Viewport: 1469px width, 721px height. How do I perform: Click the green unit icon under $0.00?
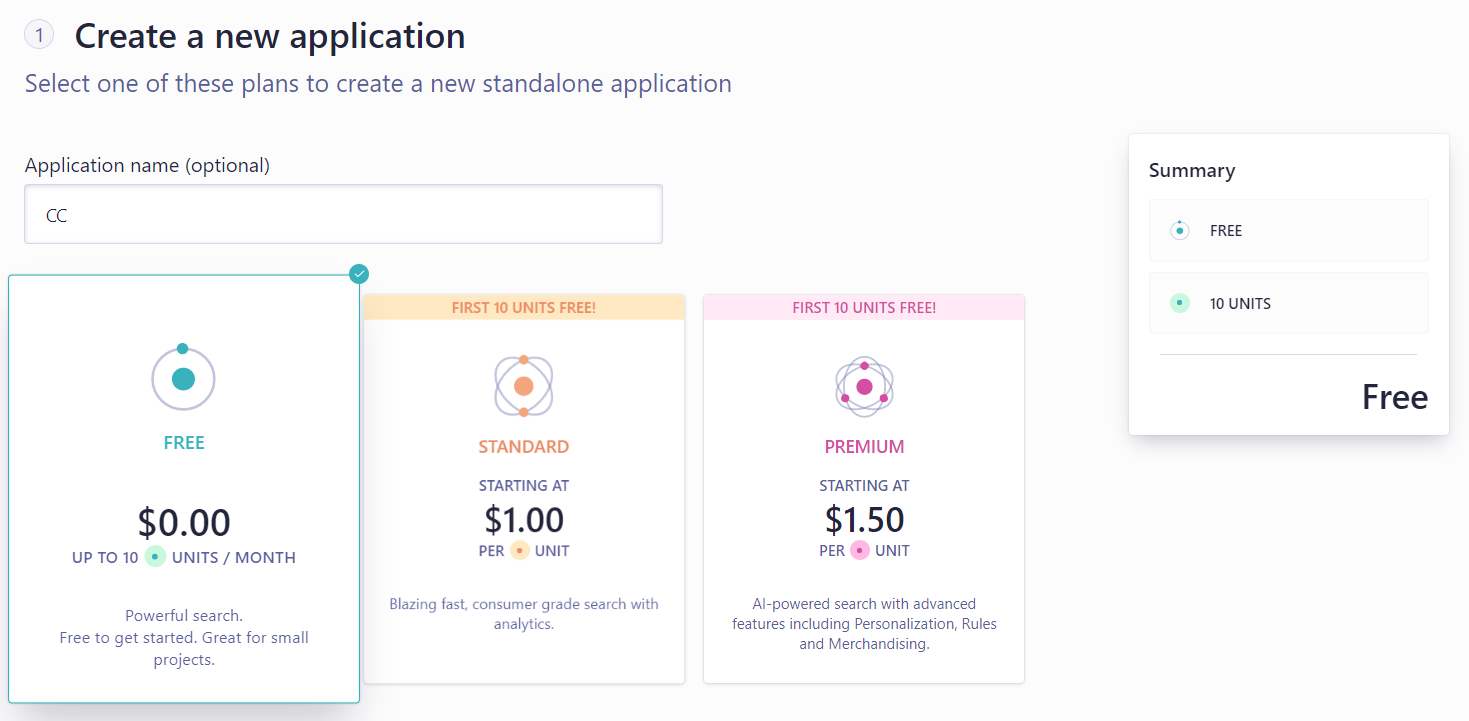[155, 557]
